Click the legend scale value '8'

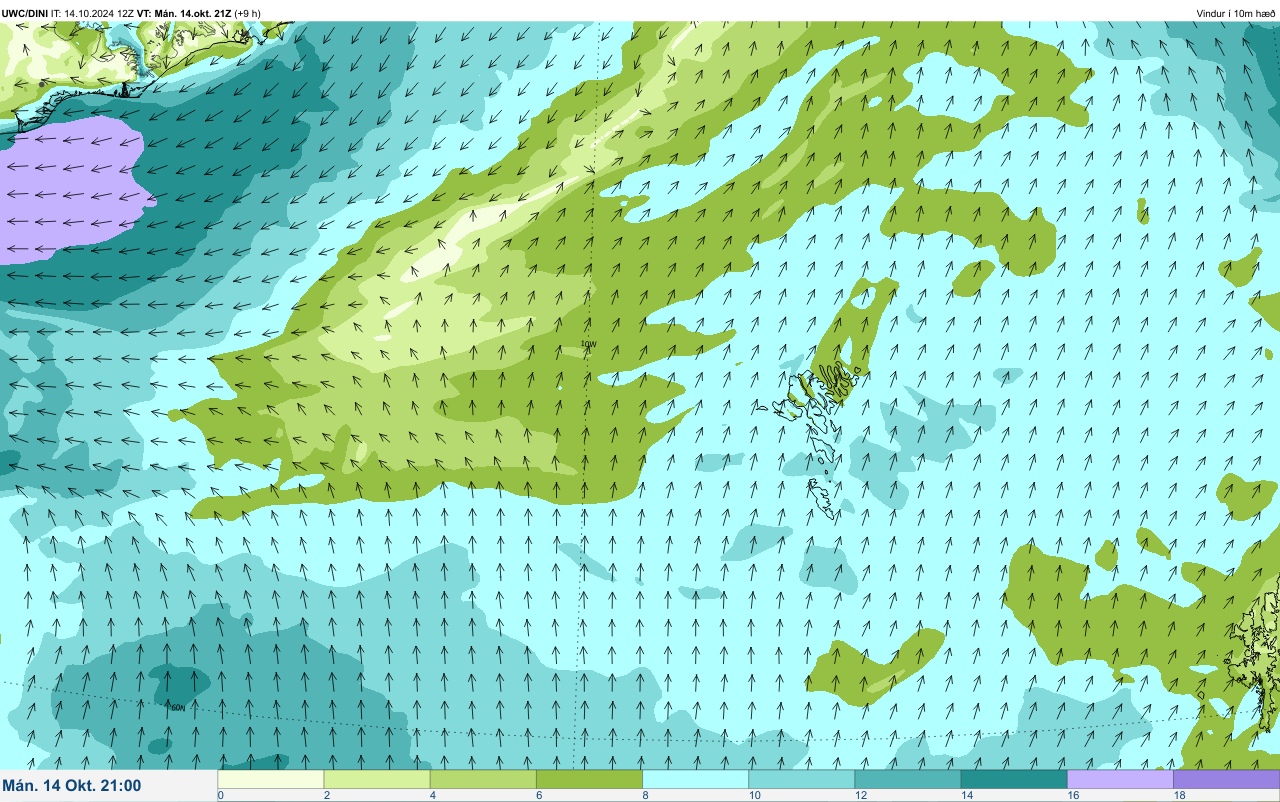click(645, 796)
